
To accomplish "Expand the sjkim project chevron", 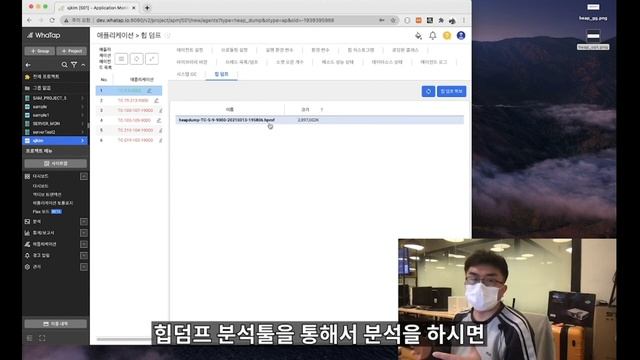I will pyautogui.click(x=83, y=141).
